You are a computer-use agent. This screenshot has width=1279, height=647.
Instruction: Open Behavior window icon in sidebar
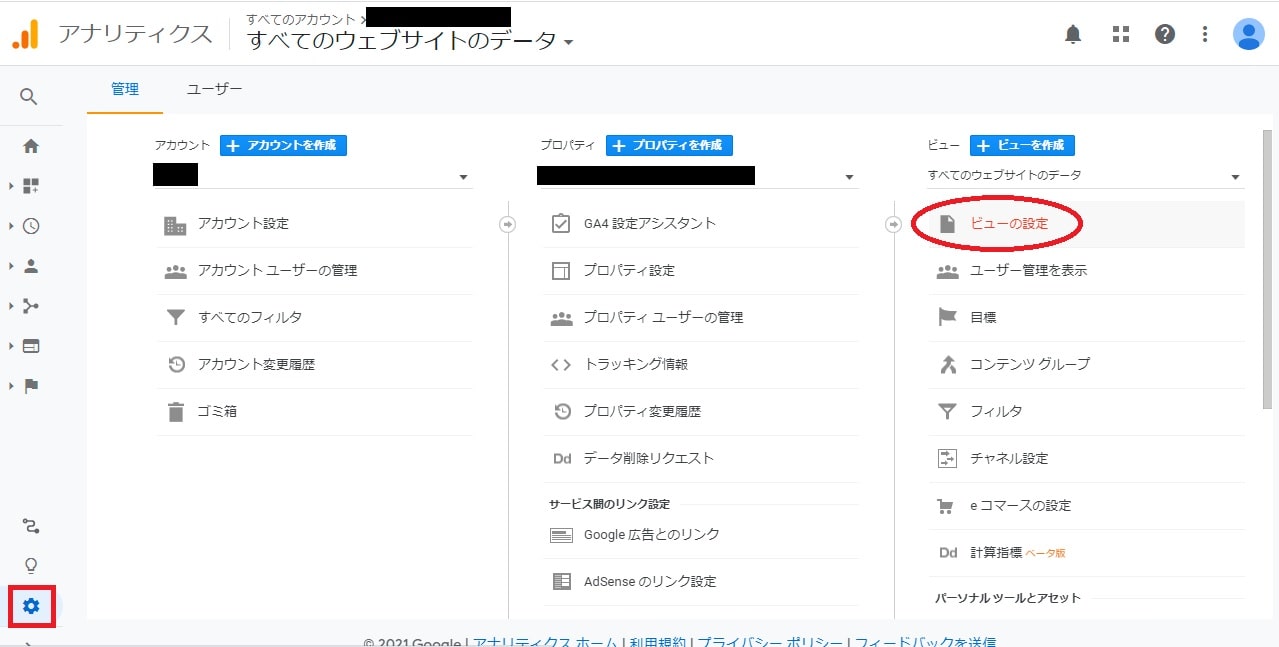click(31, 346)
